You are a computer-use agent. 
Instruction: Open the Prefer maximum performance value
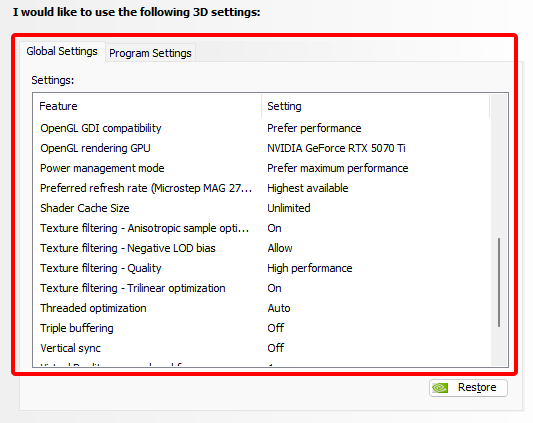coord(338,168)
